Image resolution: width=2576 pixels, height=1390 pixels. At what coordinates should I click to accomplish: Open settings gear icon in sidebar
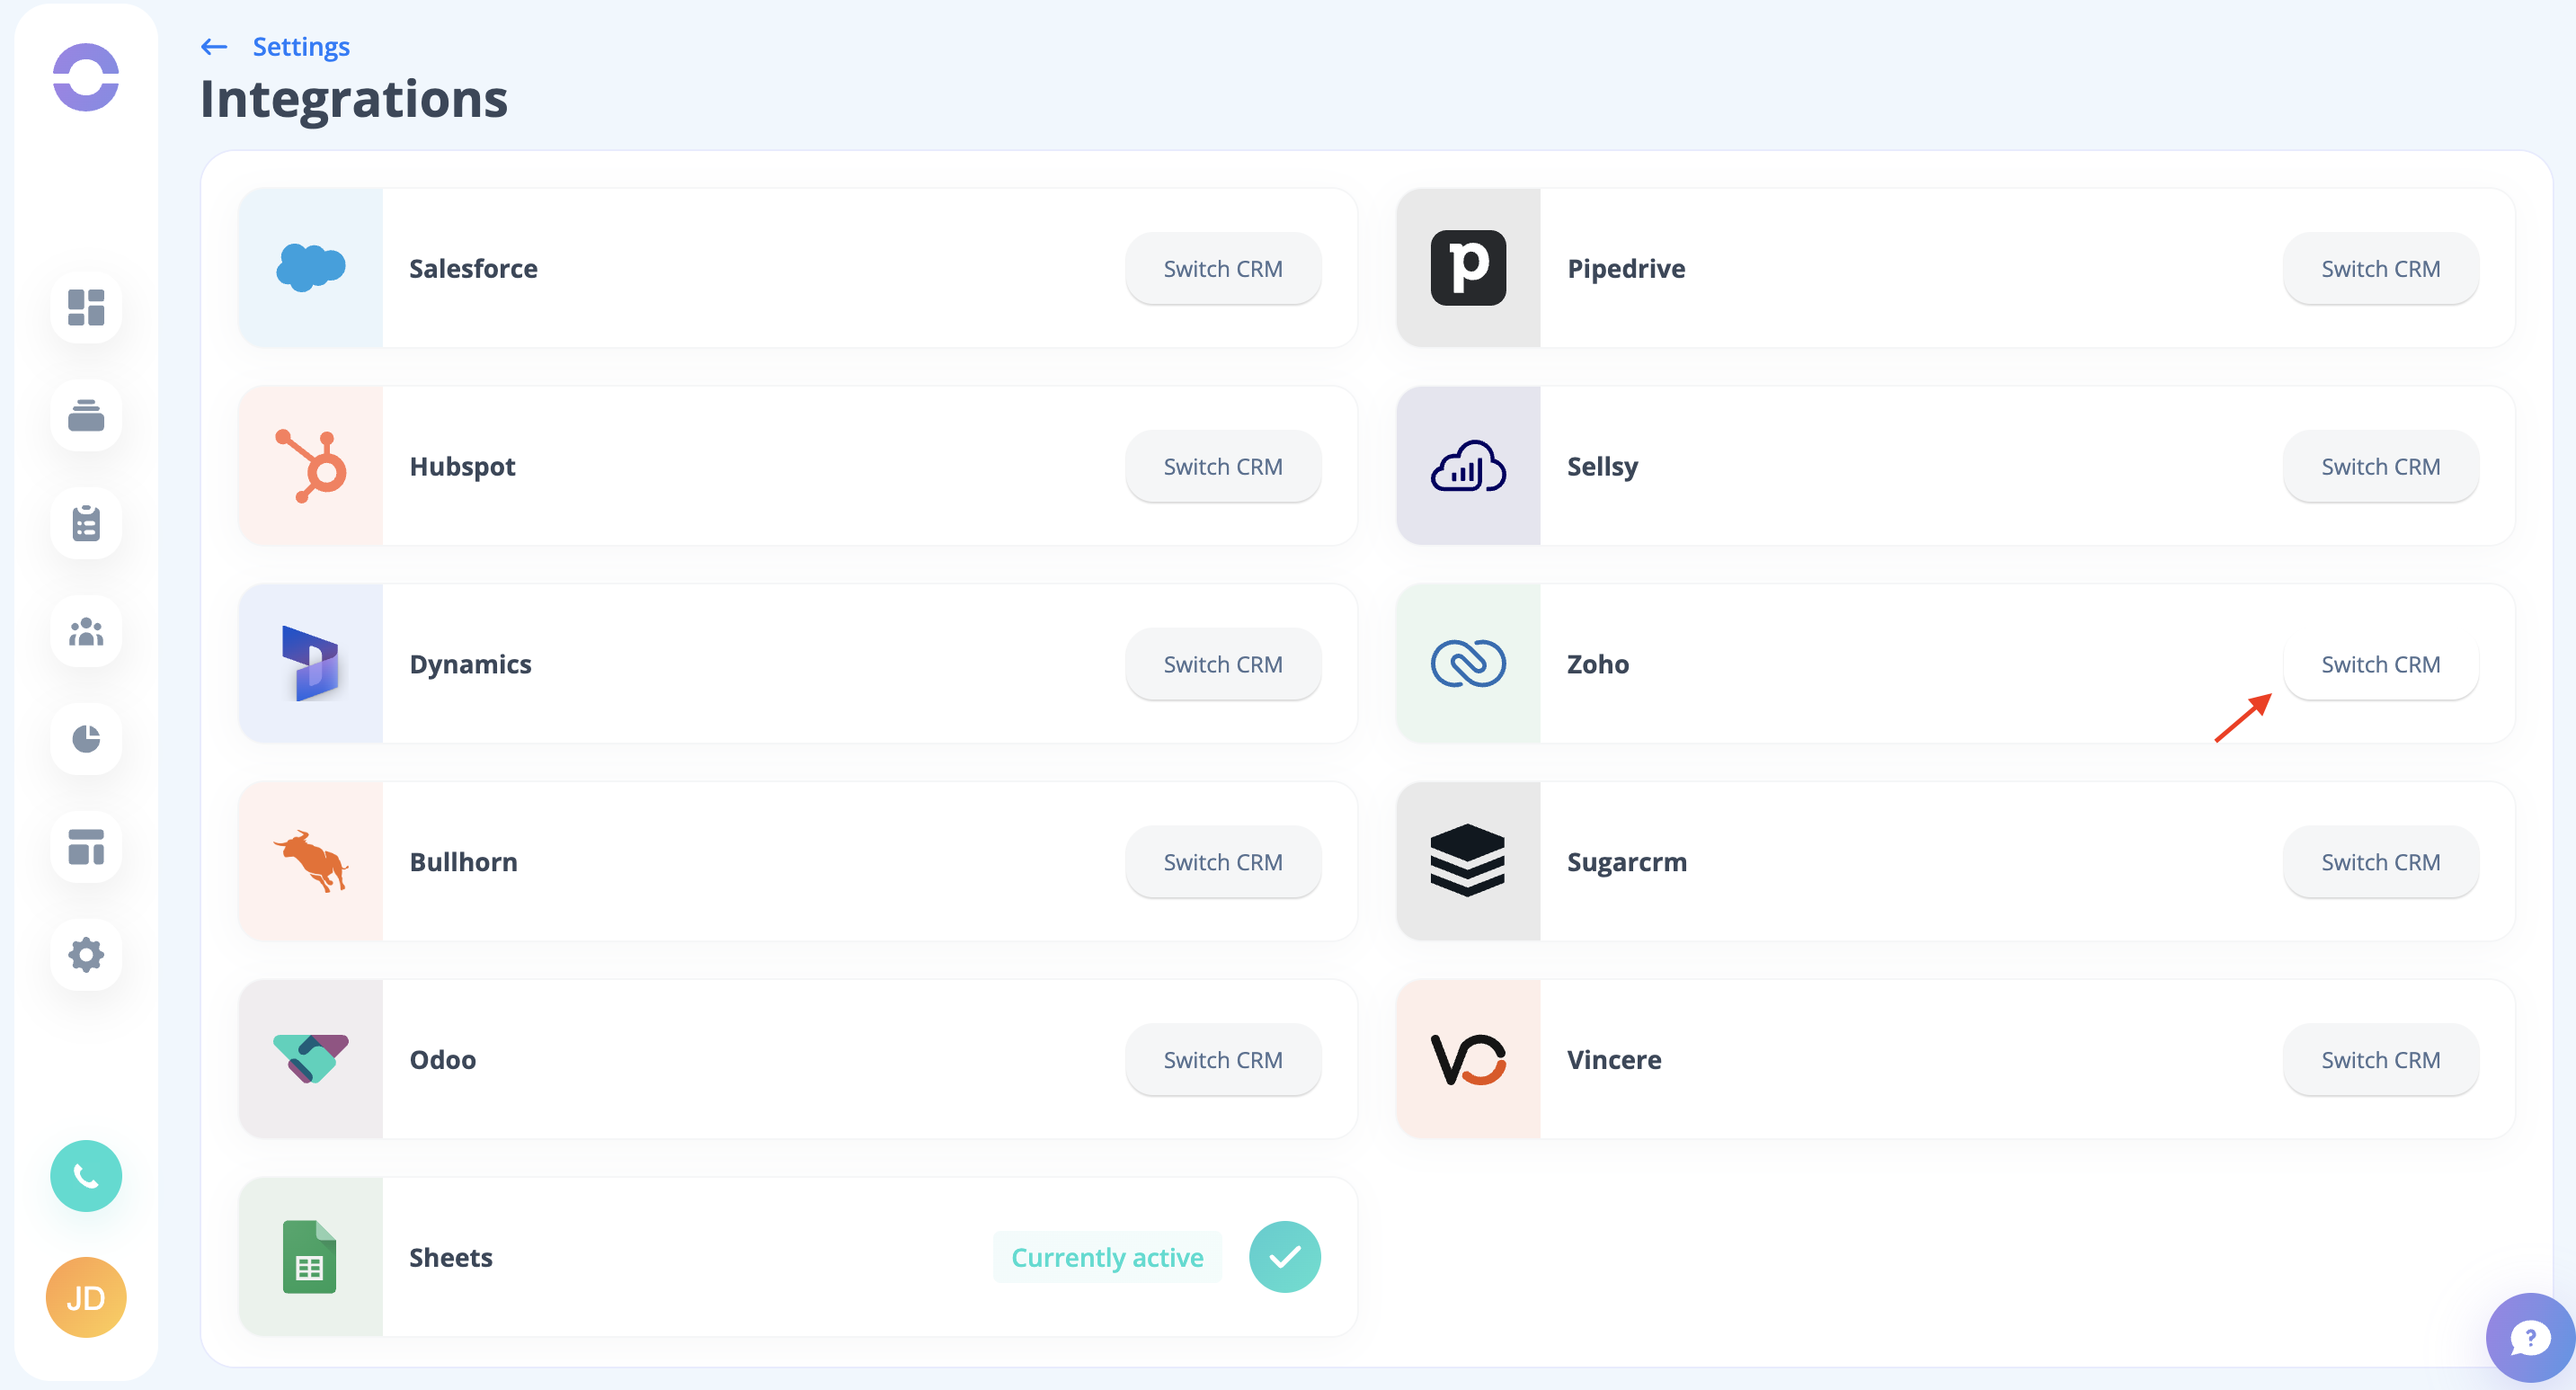coord(86,955)
